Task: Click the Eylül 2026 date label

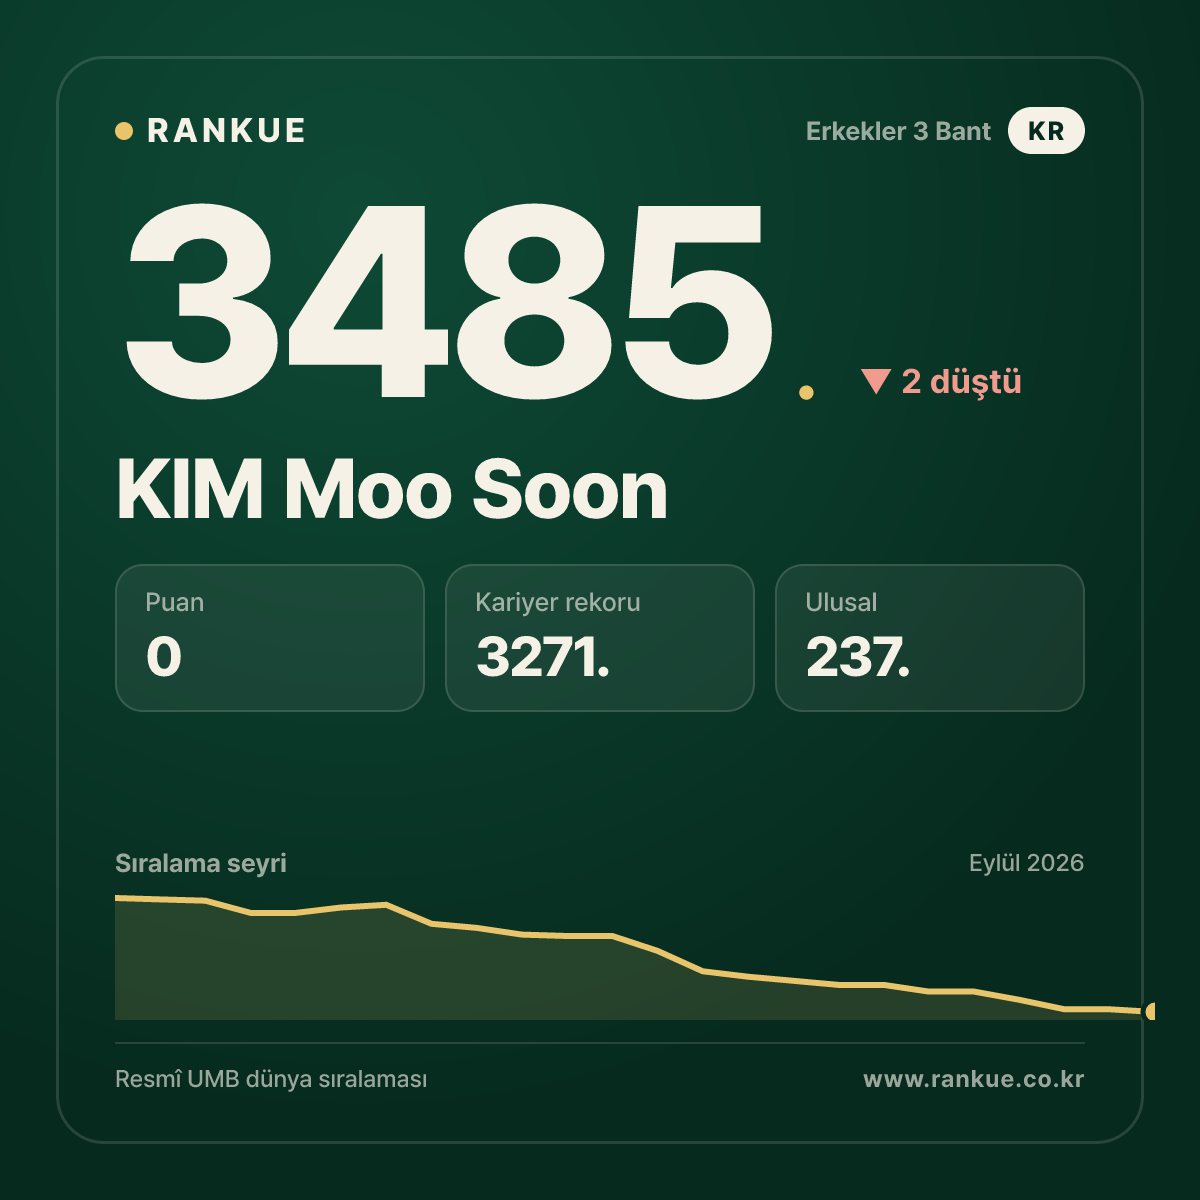Action: click(x=1026, y=863)
